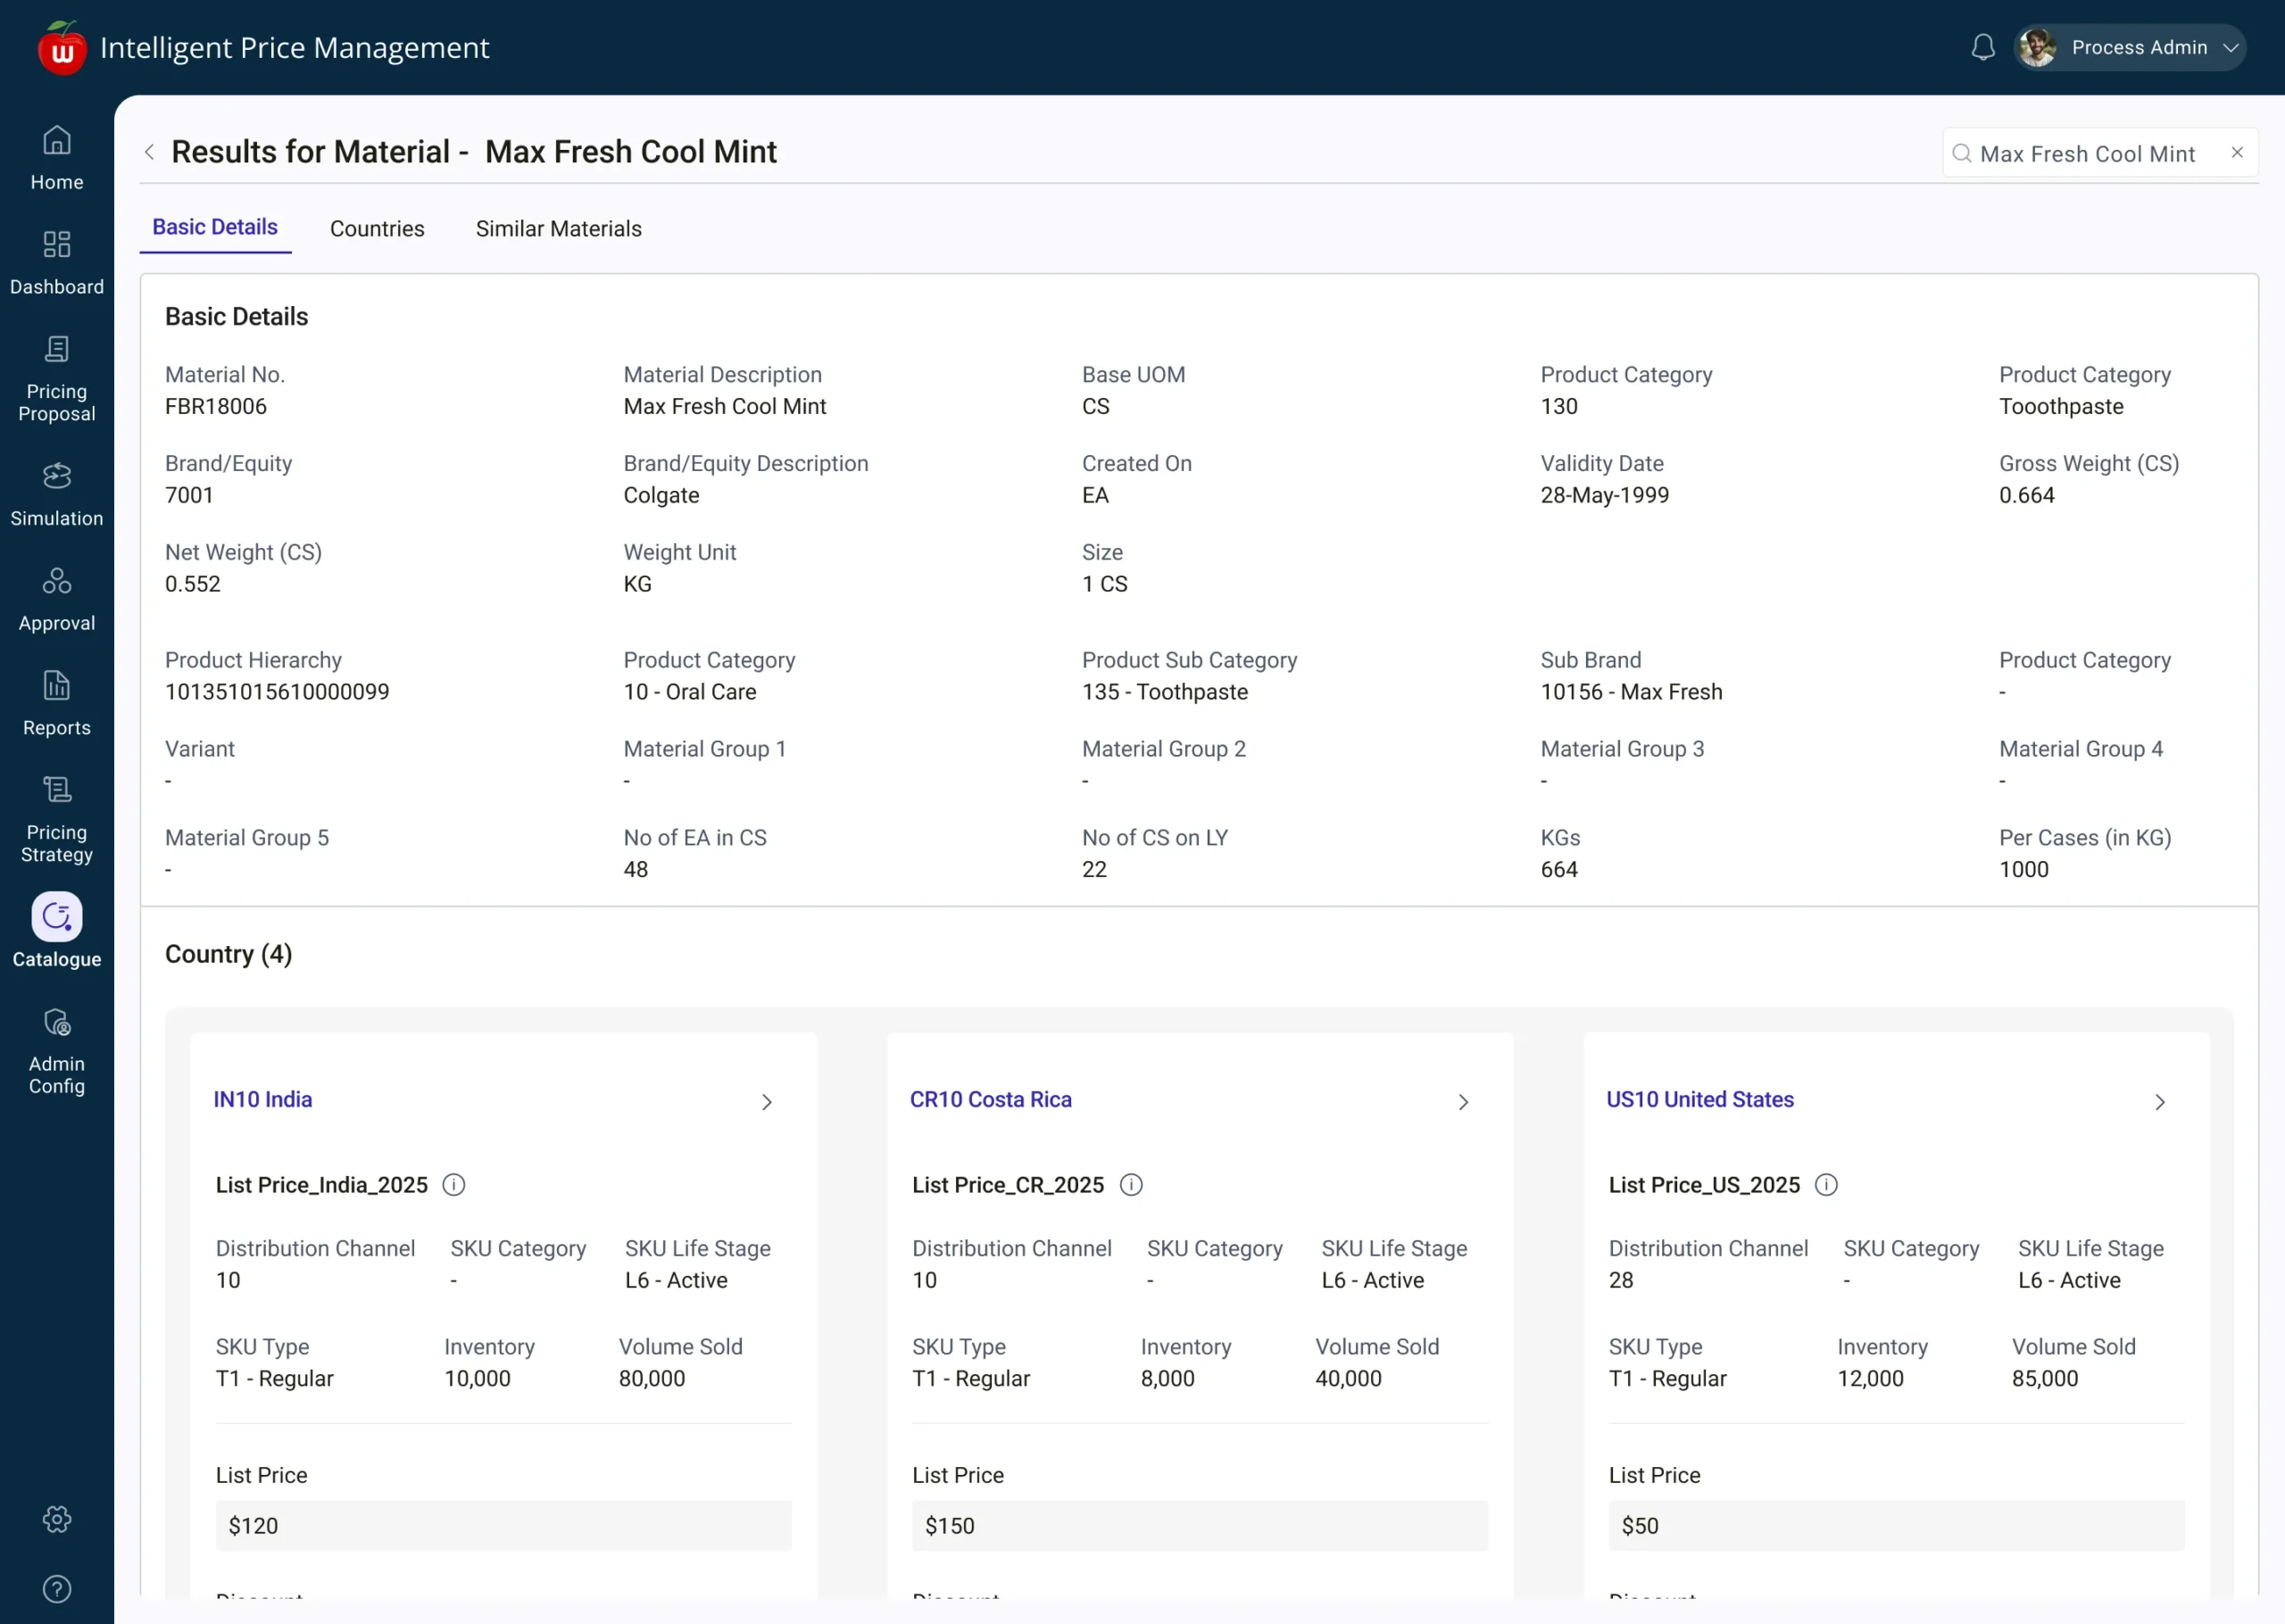Screen dimensions: 2285x1624
Task: Click Brand/Equity Description Colgate
Action: click(662, 496)
